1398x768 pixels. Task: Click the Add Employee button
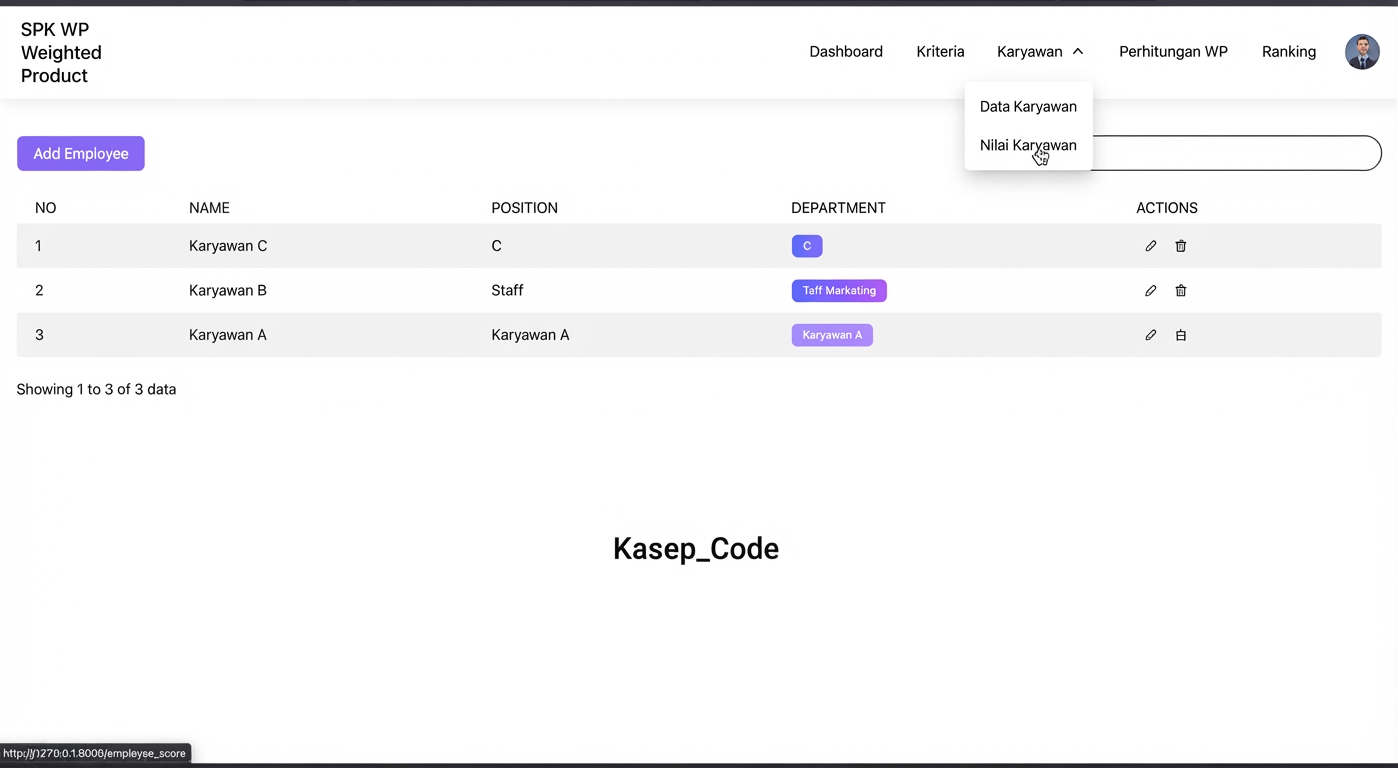click(x=81, y=153)
